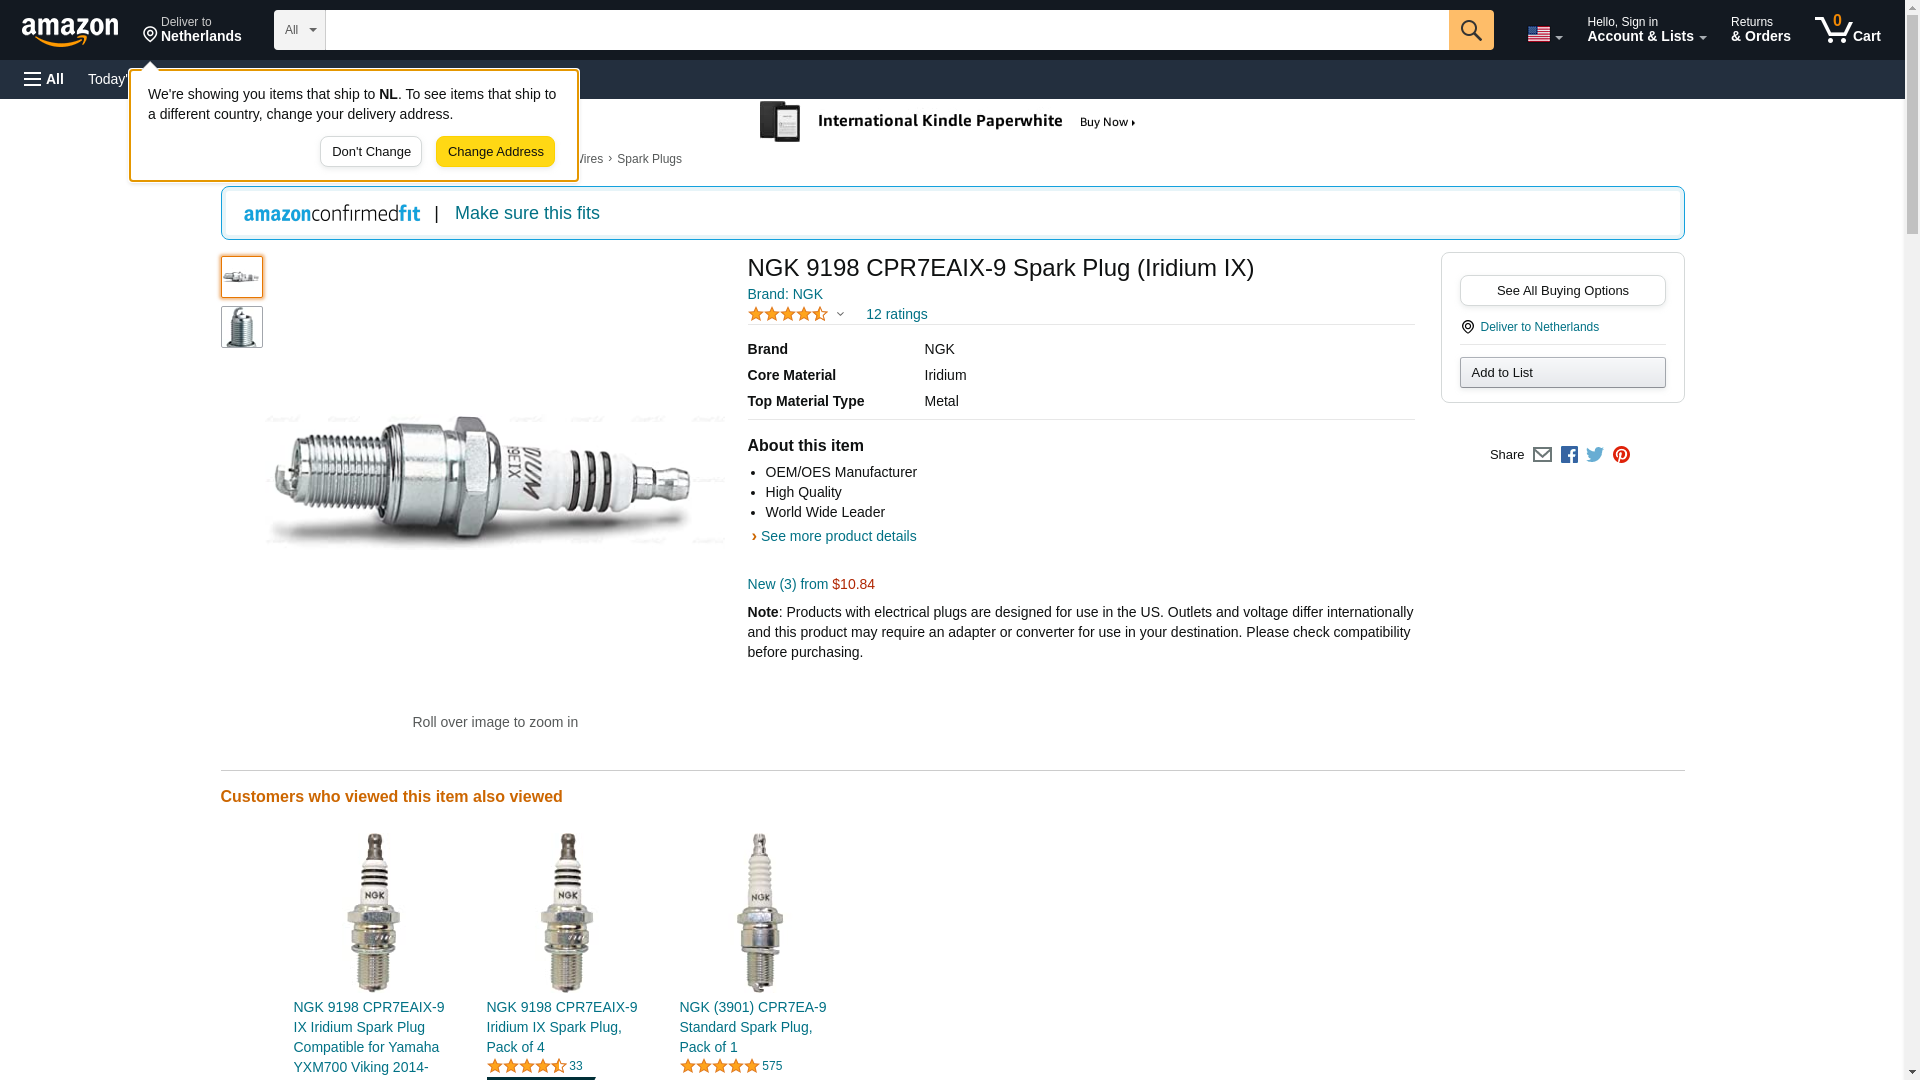Expand the star rating breakdown arrow
The image size is (1920, 1080).
pos(840,315)
